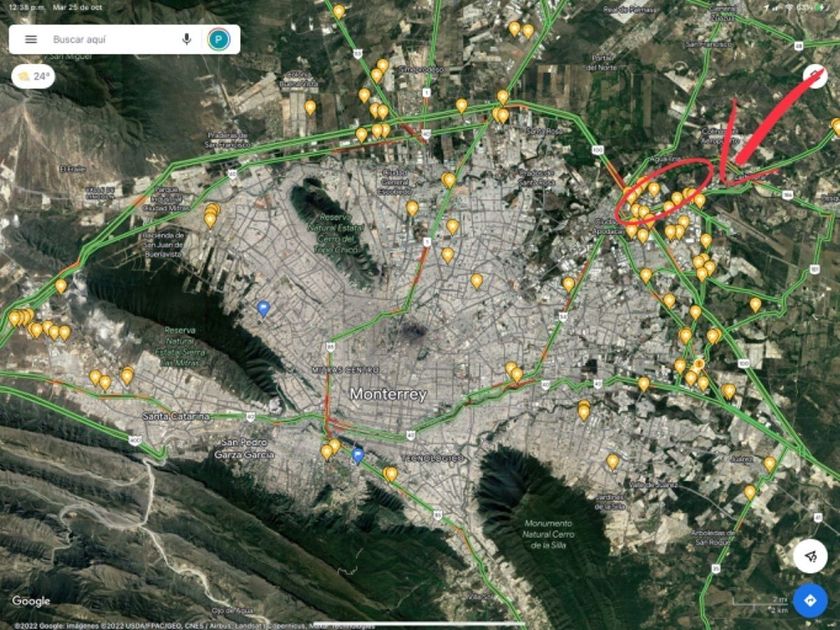Select the Mitras Centro label
This screenshot has height=630, width=840.
[x=346, y=370]
